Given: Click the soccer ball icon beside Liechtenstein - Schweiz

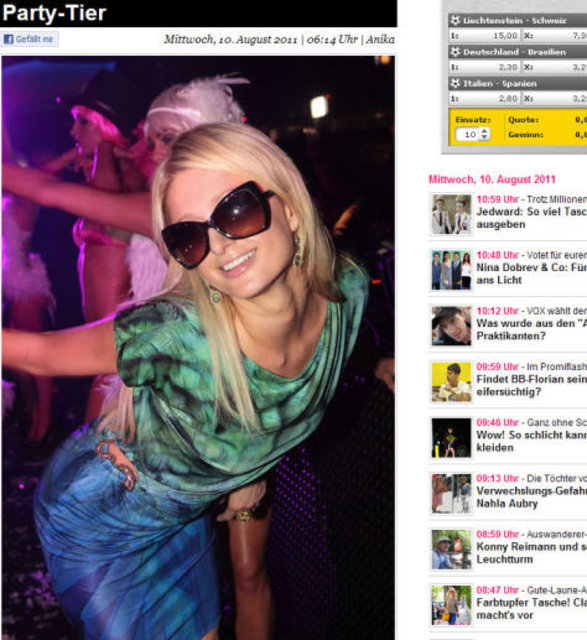Looking at the screenshot, I should (455, 20).
